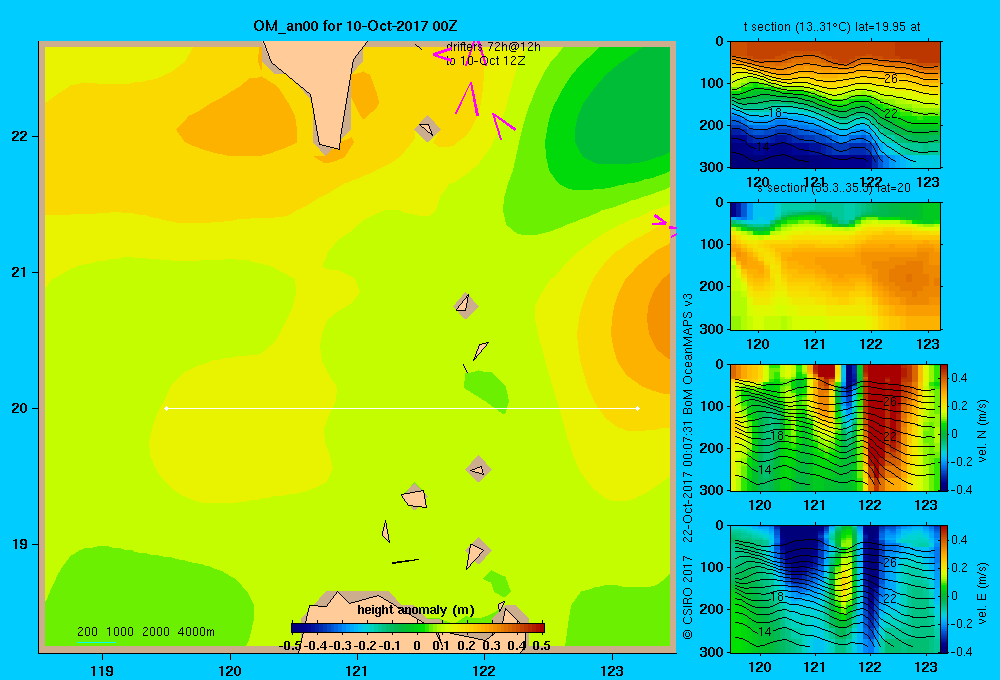Open the temperature section plot
This screenshot has height=680, width=1000.
(x=835, y=105)
